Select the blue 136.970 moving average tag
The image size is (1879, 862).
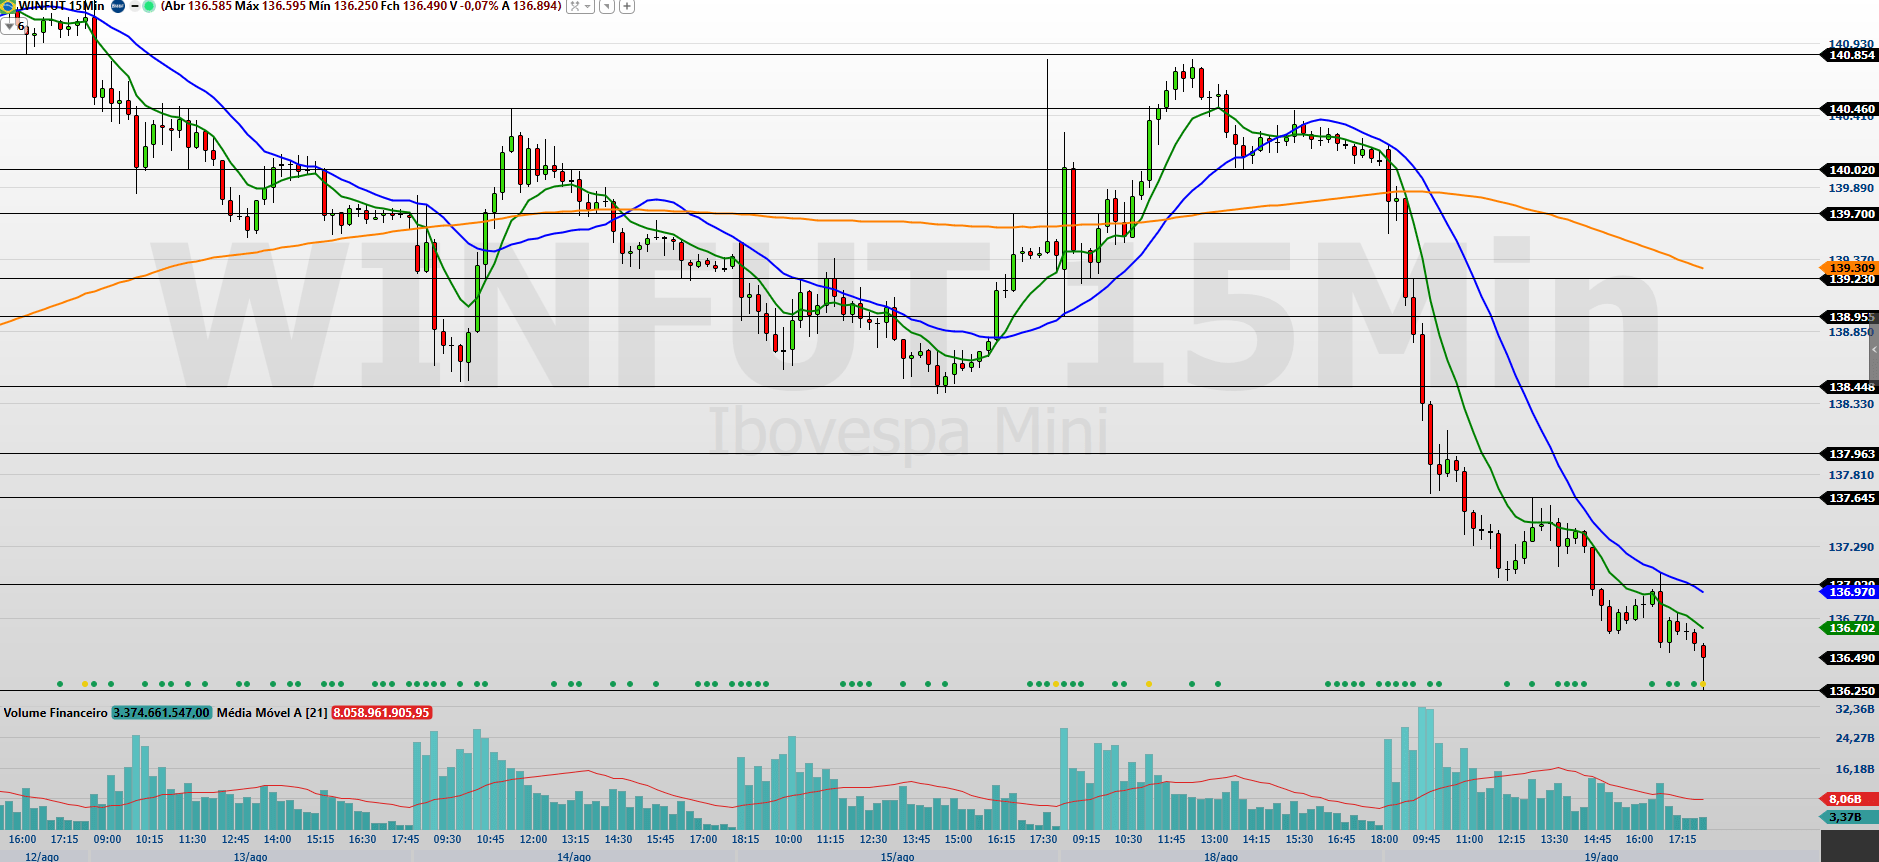1849,592
